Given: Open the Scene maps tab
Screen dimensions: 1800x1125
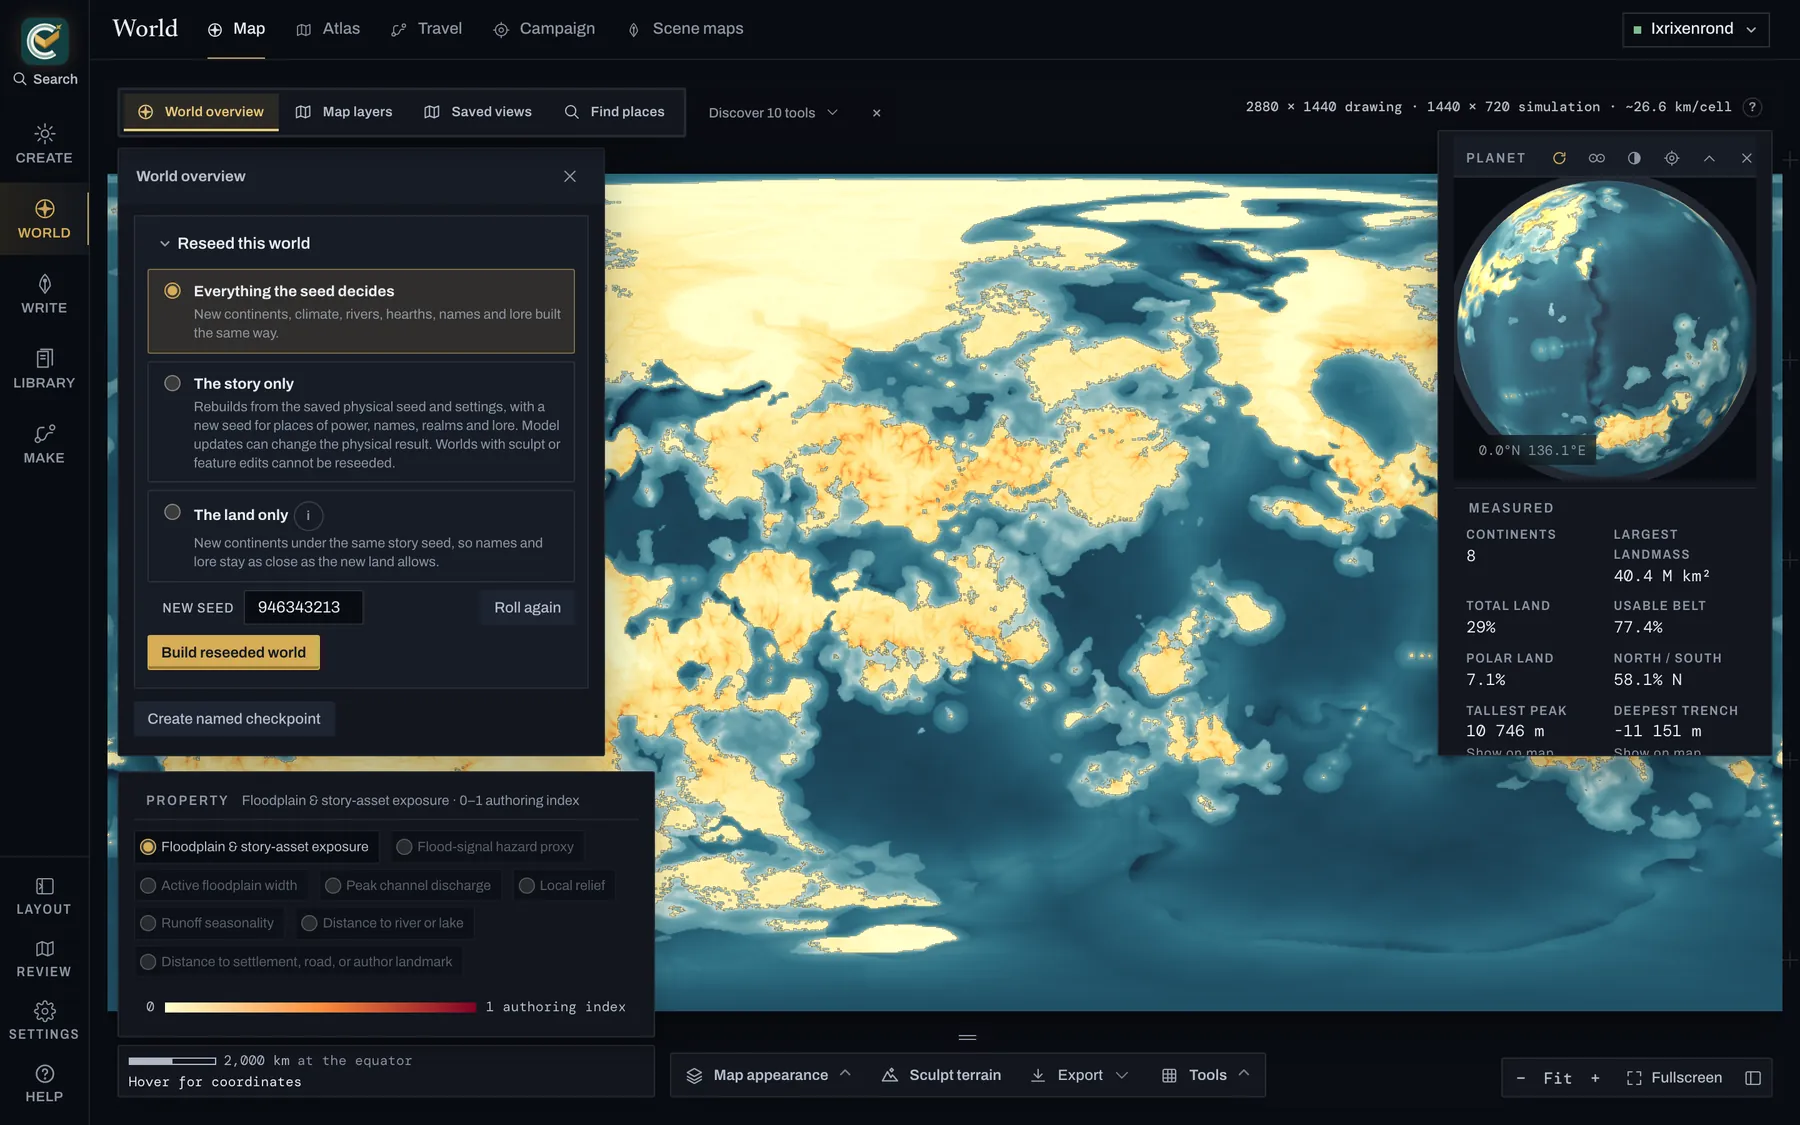Looking at the screenshot, I should (686, 29).
